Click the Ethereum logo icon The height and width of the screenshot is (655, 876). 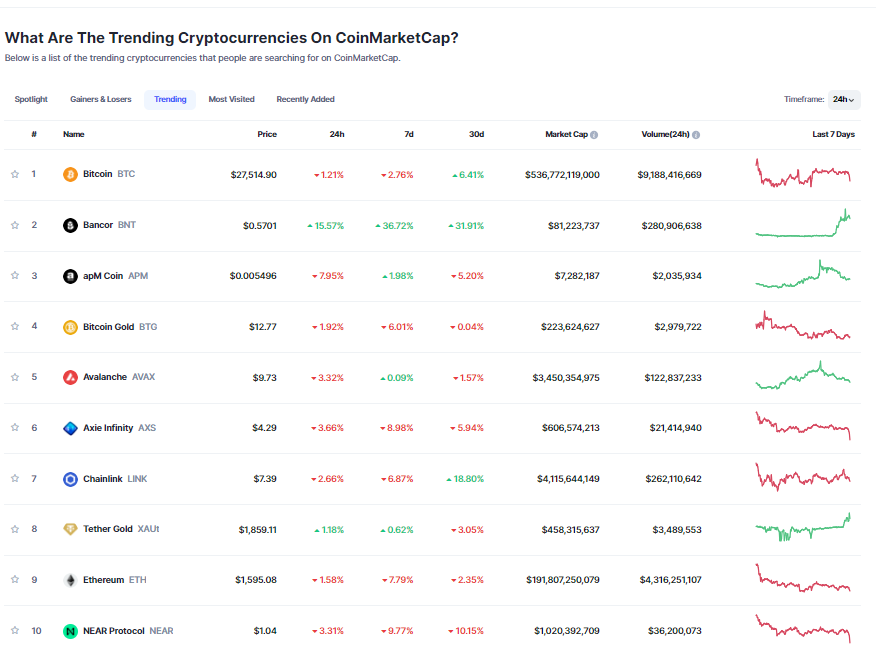click(70, 580)
